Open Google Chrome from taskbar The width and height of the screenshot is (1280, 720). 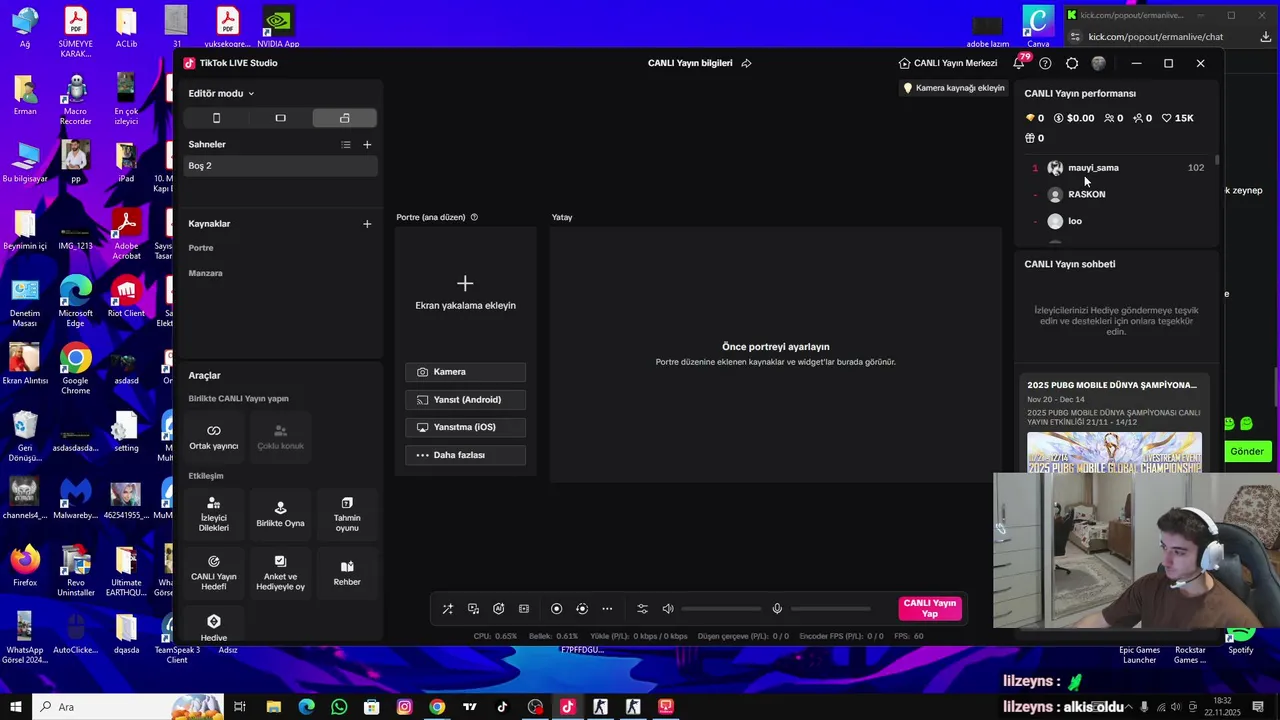point(437,707)
